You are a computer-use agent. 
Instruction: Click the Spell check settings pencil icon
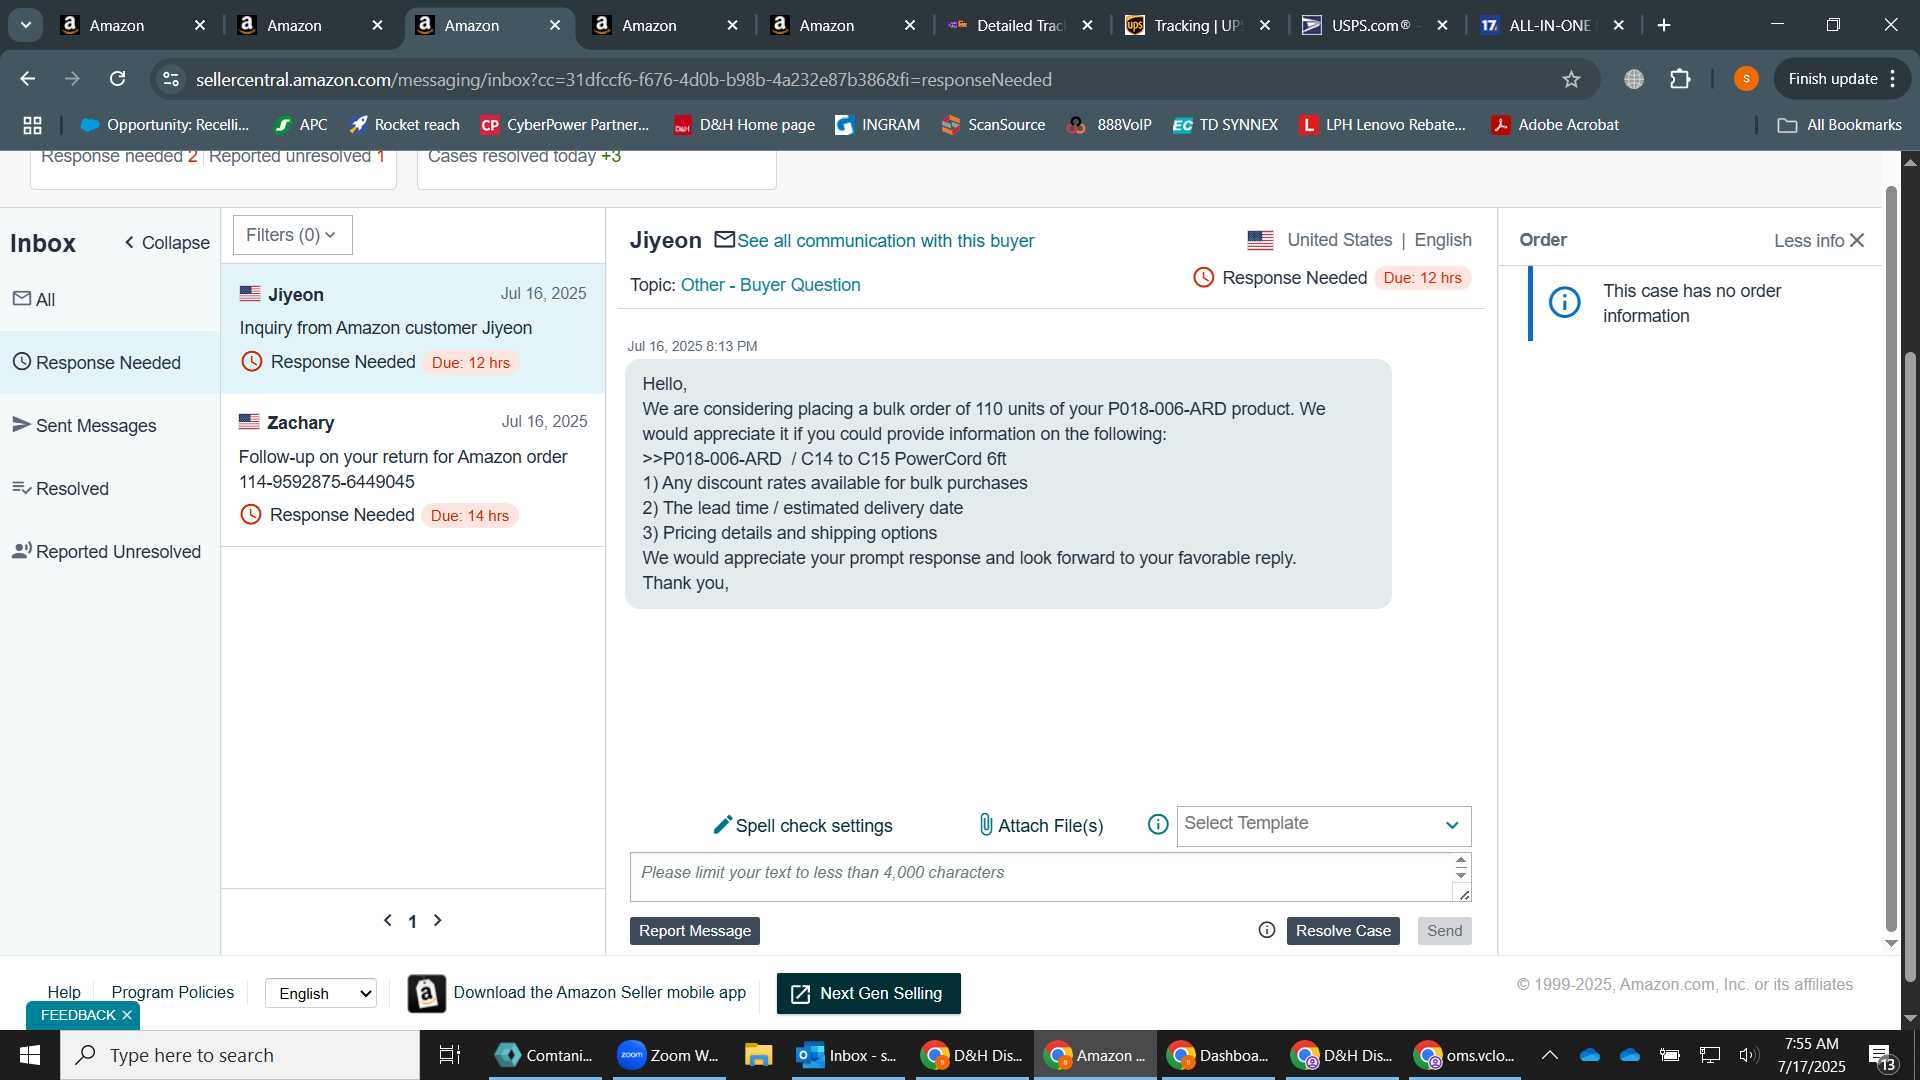(x=722, y=825)
